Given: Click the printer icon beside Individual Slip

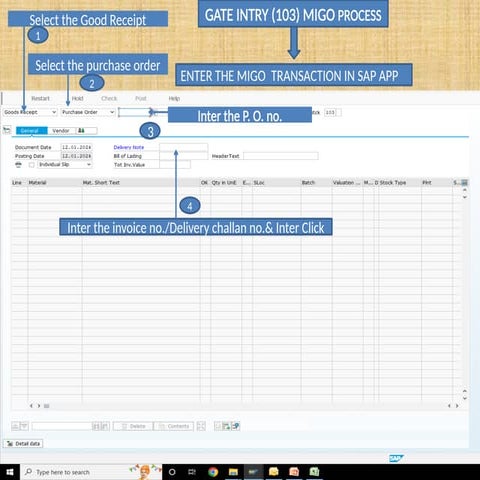Looking at the screenshot, I should 19,165.
